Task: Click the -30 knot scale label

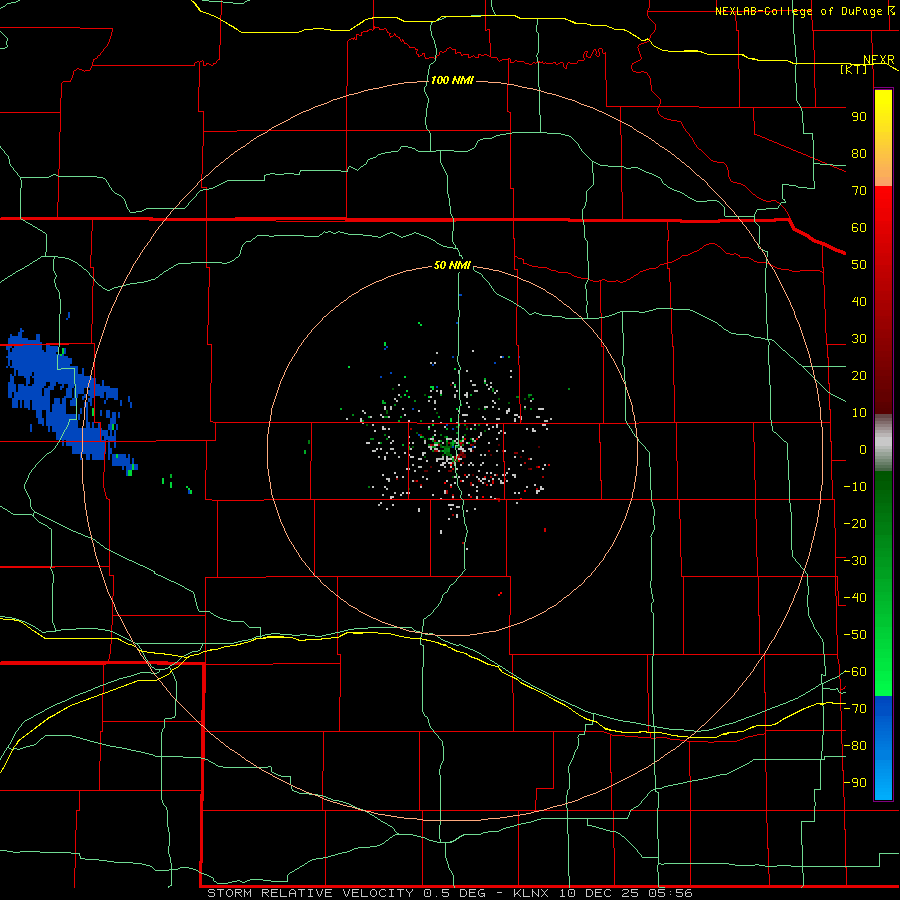Action: (855, 561)
